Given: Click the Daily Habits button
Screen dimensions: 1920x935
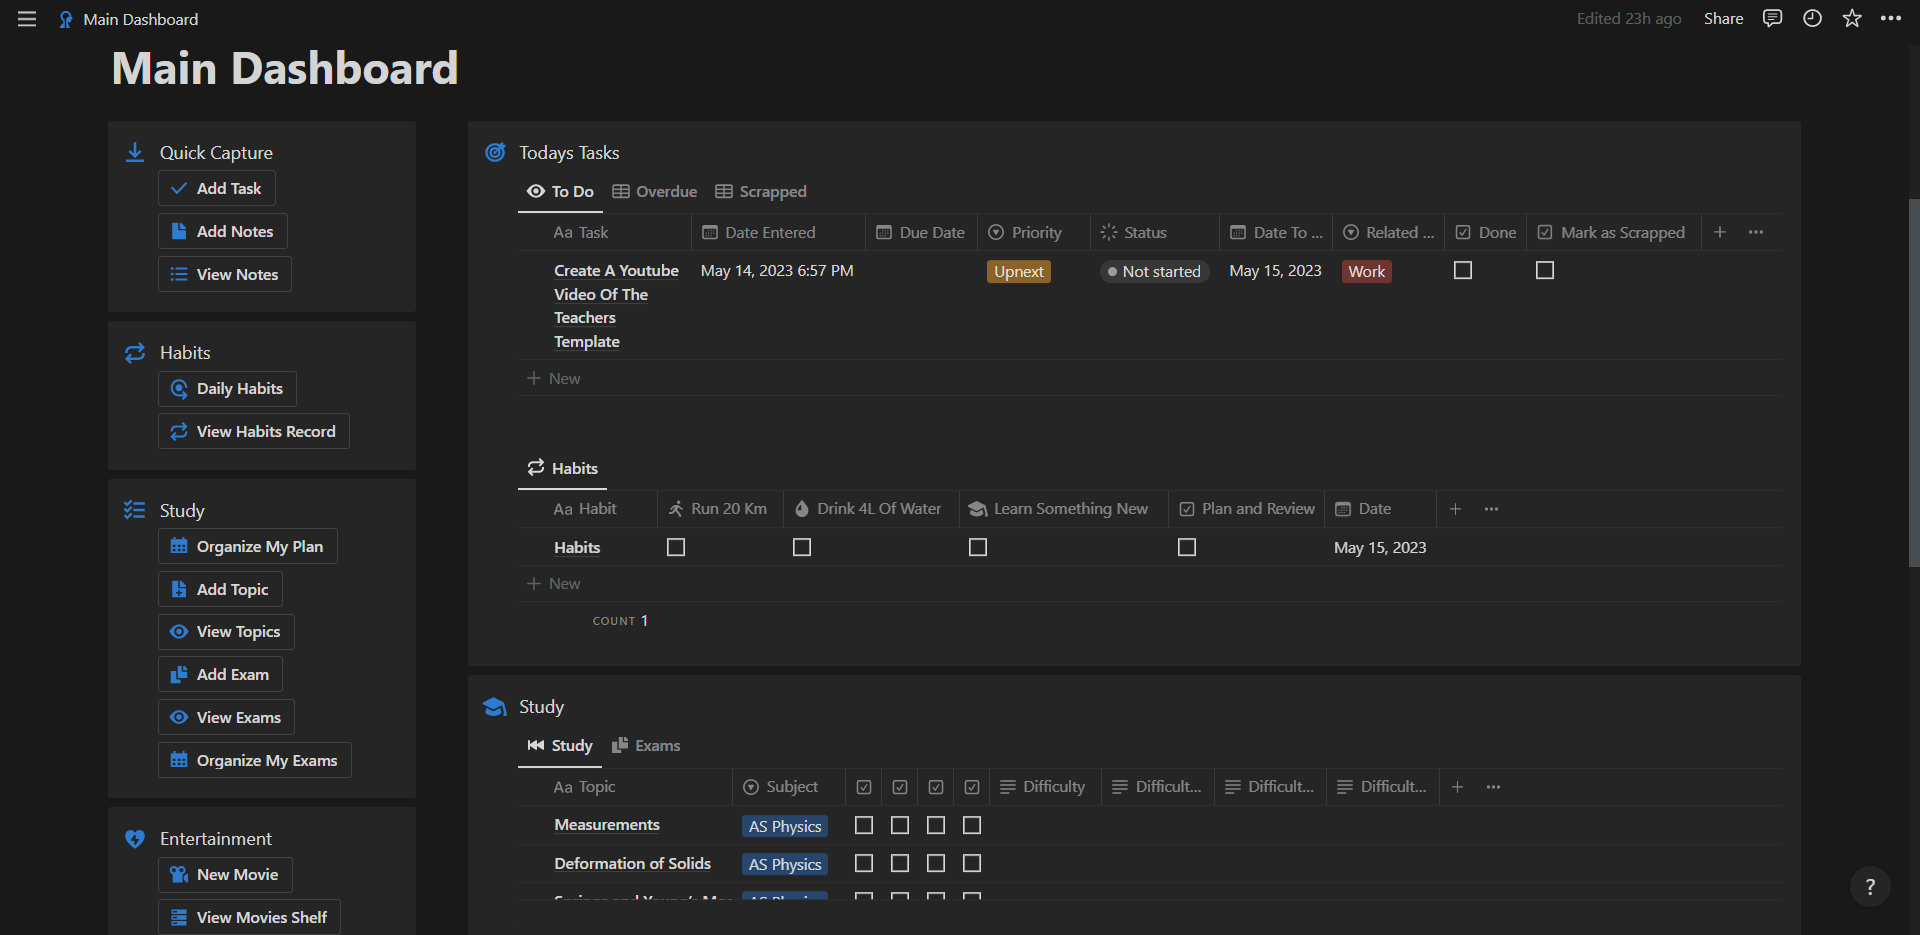Looking at the screenshot, I should [227, 389].
